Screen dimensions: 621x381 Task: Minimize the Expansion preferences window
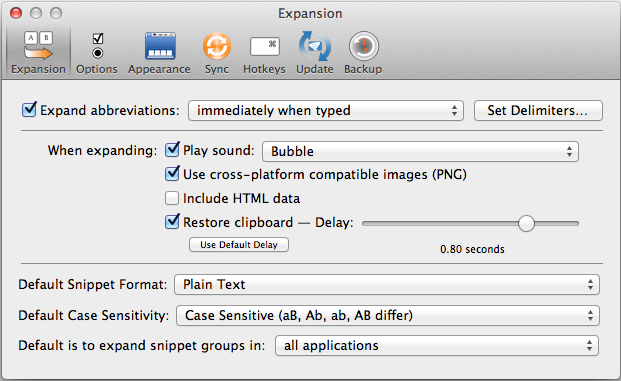coord(36,13)
